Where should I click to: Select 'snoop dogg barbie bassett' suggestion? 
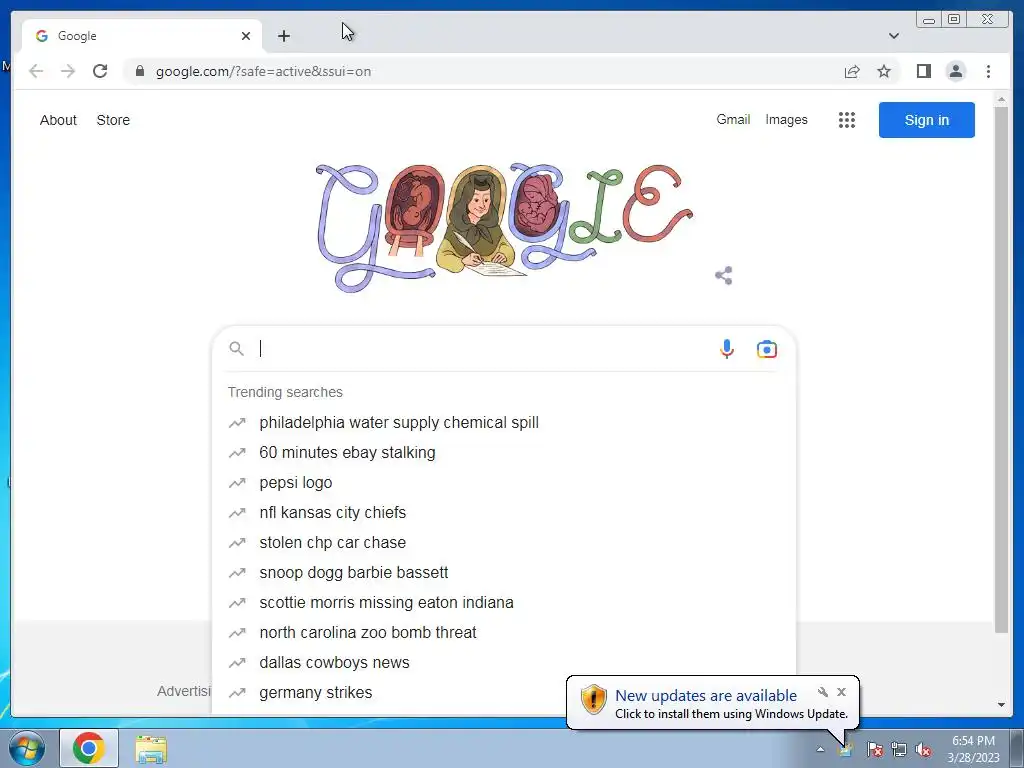tap(504, 573)
